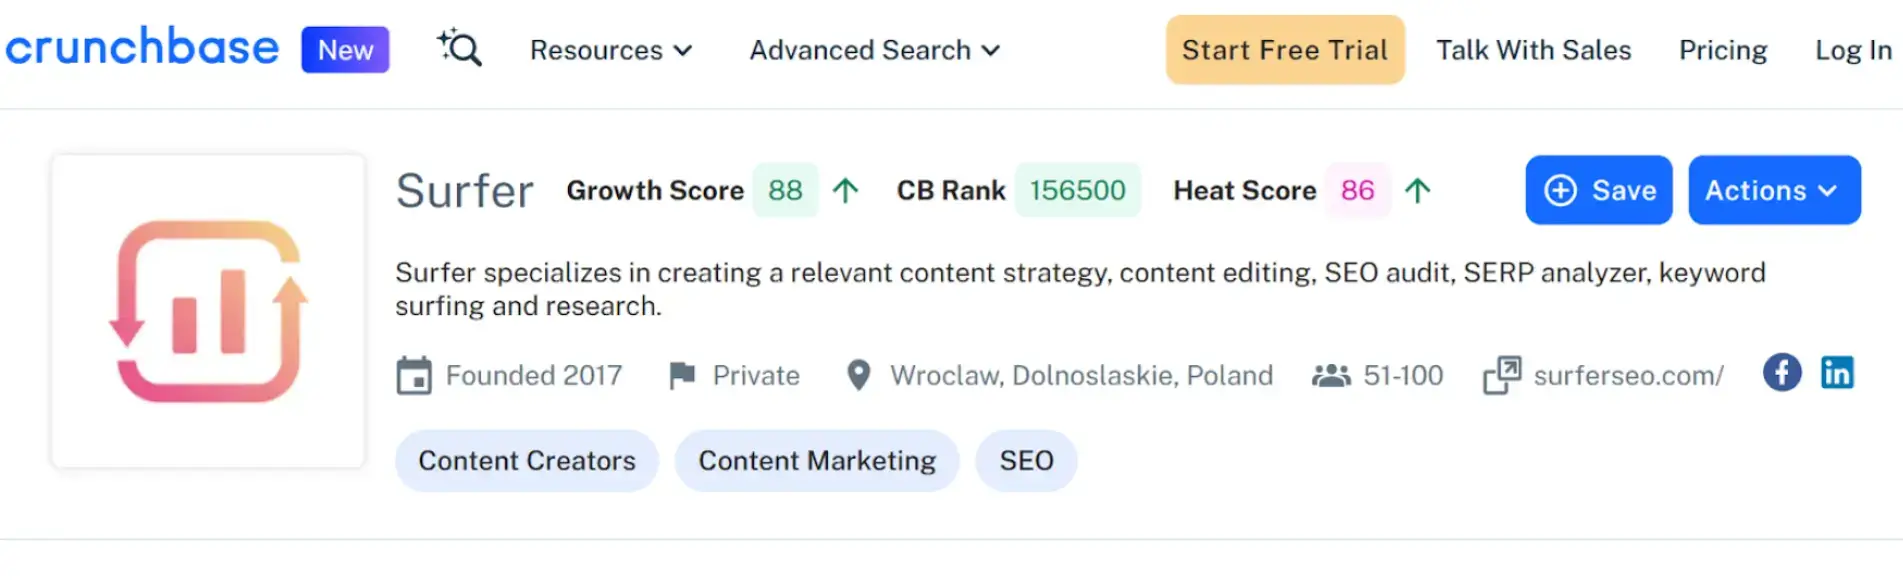
Task: Select the SEO category tag
Action: coord(1026,460)
